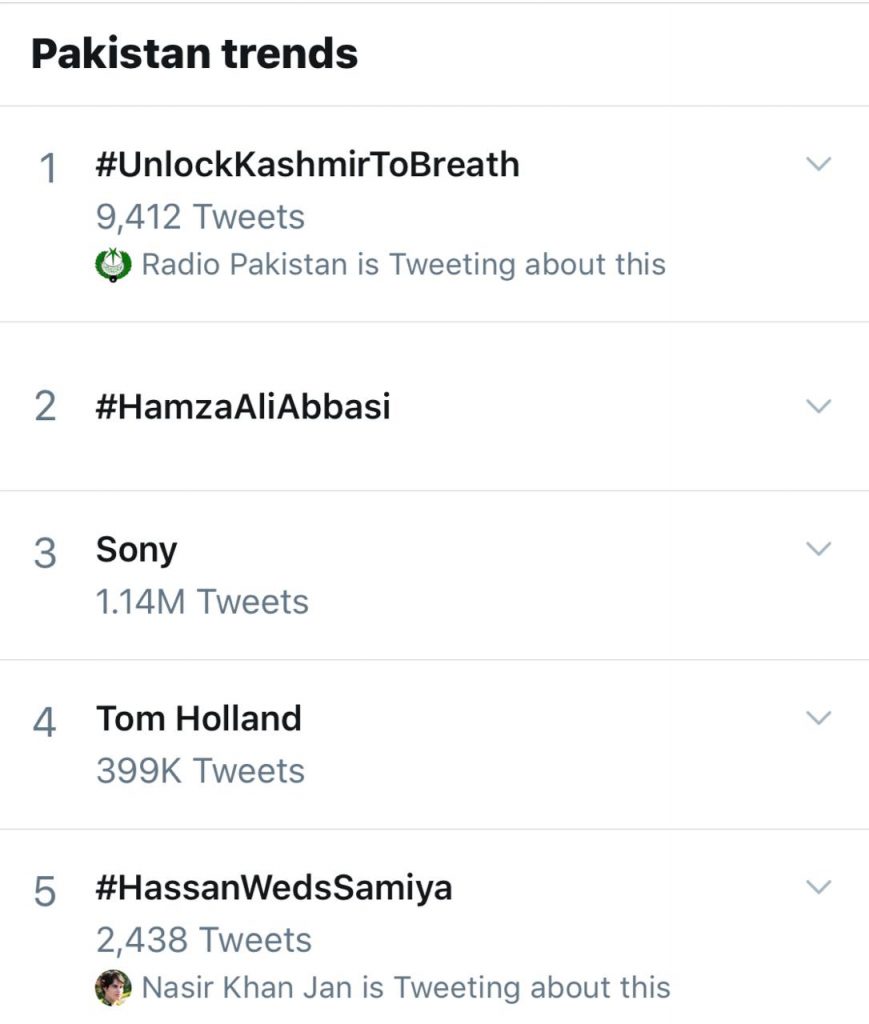869x1024 pixels.
Task: View the 399K Tweets count
Action: (200, 771)
